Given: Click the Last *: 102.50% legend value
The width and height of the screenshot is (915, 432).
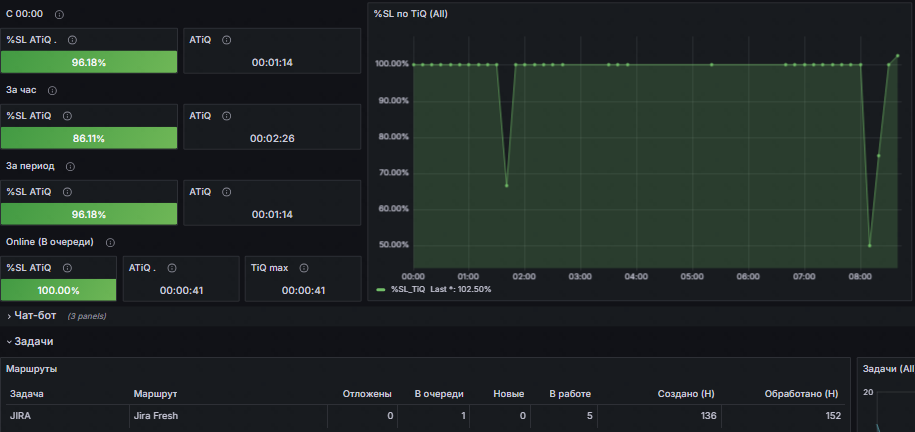Looking at the screenshot, I should click(461, 289).
